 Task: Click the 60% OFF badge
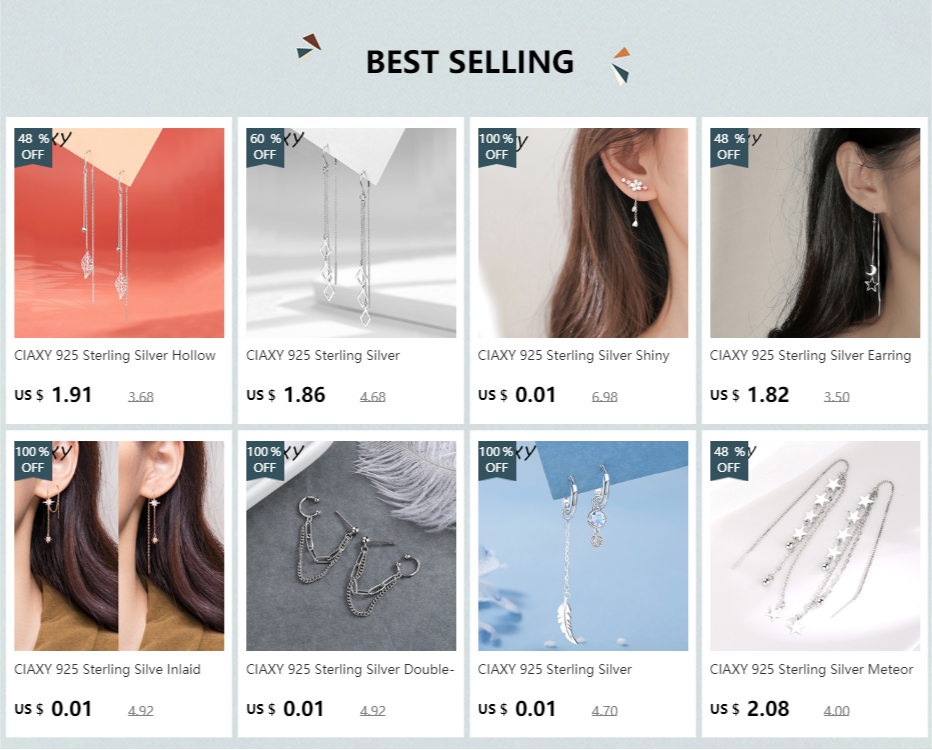[x=265, y=147]
